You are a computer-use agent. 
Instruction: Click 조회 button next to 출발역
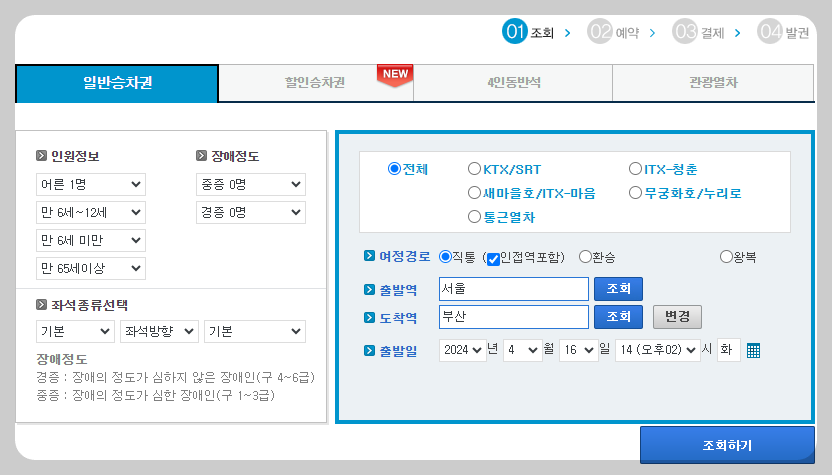pos(618,289)
